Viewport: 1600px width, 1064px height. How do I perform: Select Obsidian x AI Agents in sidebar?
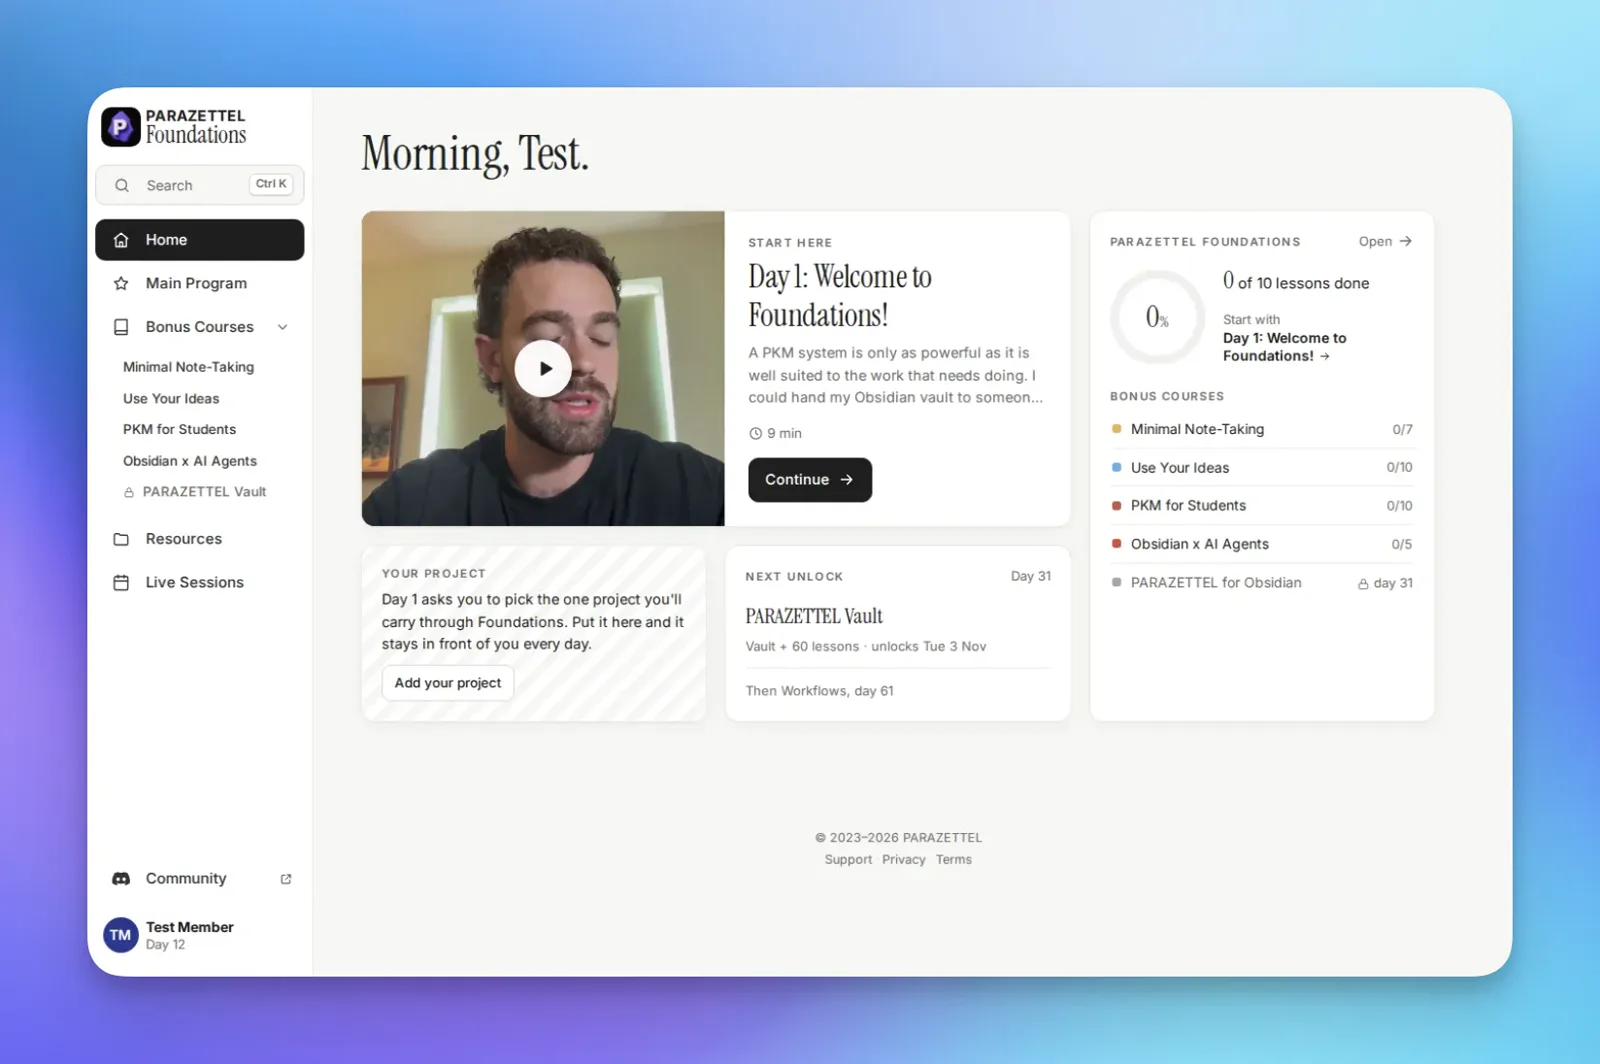pos(190,461)
